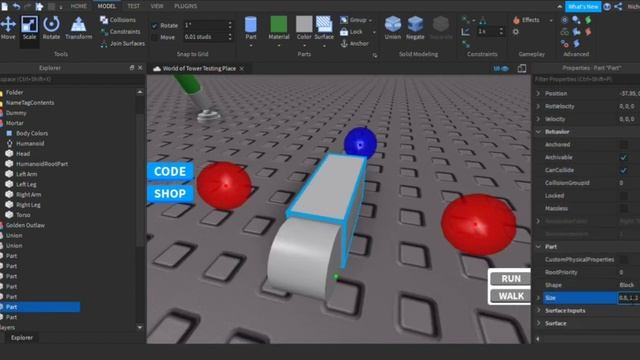Toggle Join Surfaces option

122,43
